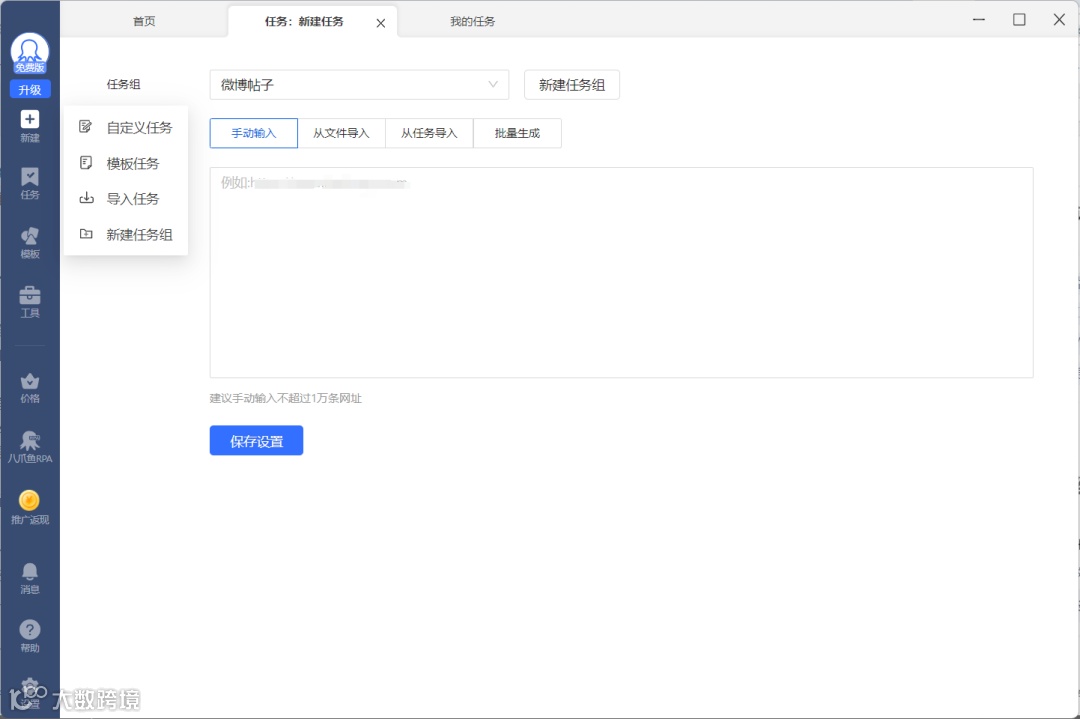1080x719 pixels.
Task: Select the 从文件导入 input mode
Action: click(x=342, y=133)
